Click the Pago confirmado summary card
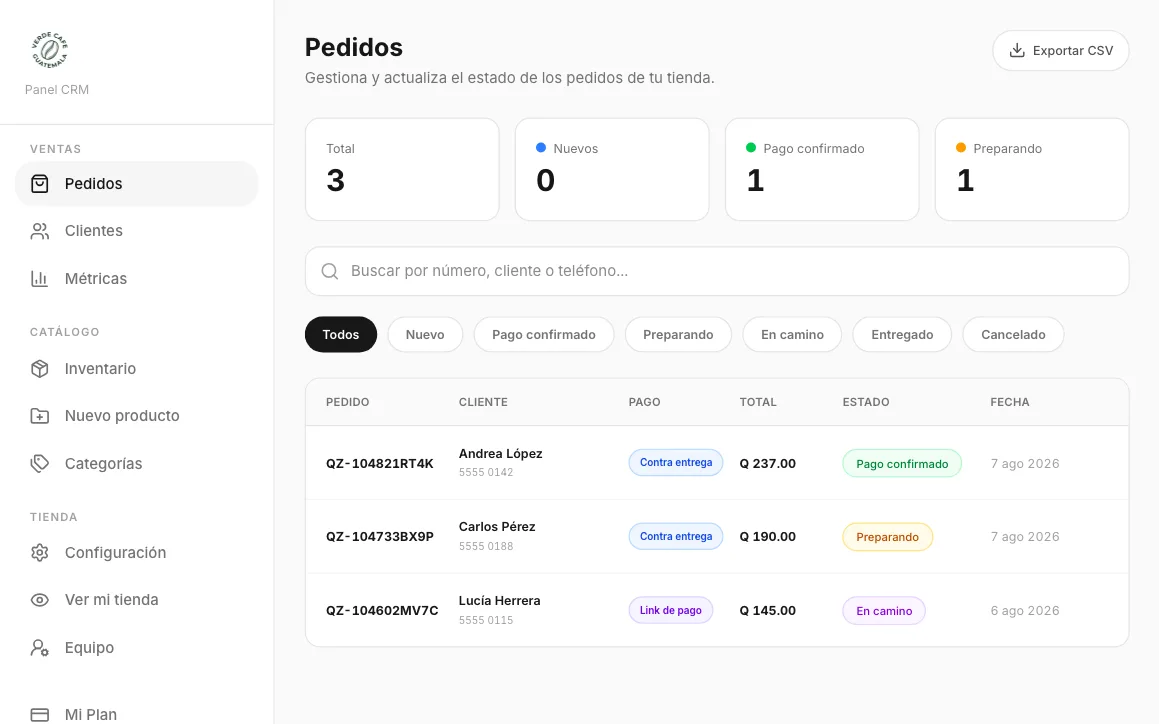This screenshot has width=1159, height=724. point(822,169)
